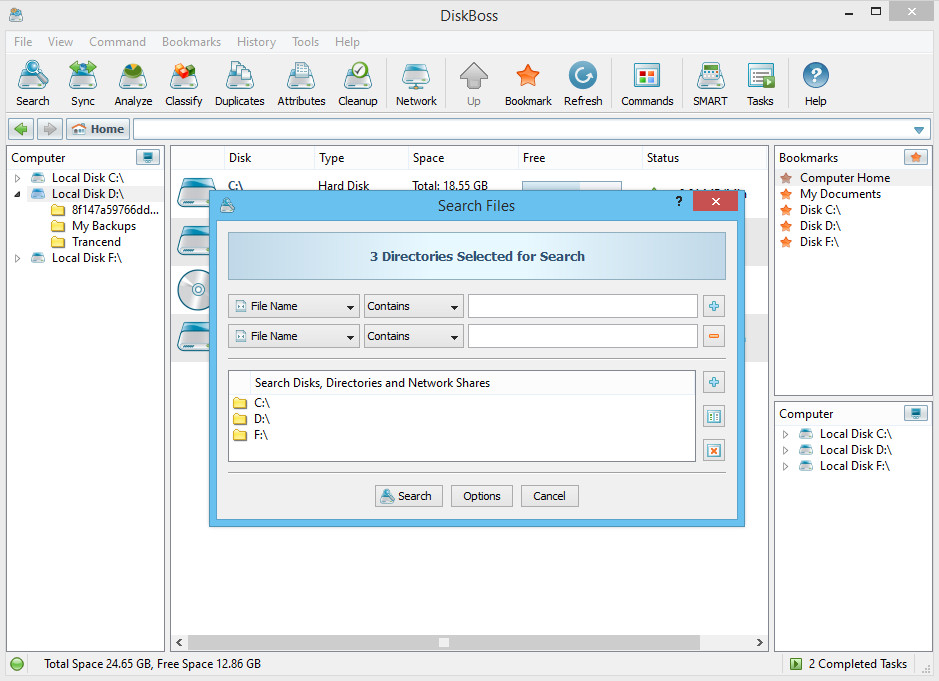Click the lower-right Computer panel header icon
Image resolution: width=939 pixels, height=681 pixels.
pos(916,413)
